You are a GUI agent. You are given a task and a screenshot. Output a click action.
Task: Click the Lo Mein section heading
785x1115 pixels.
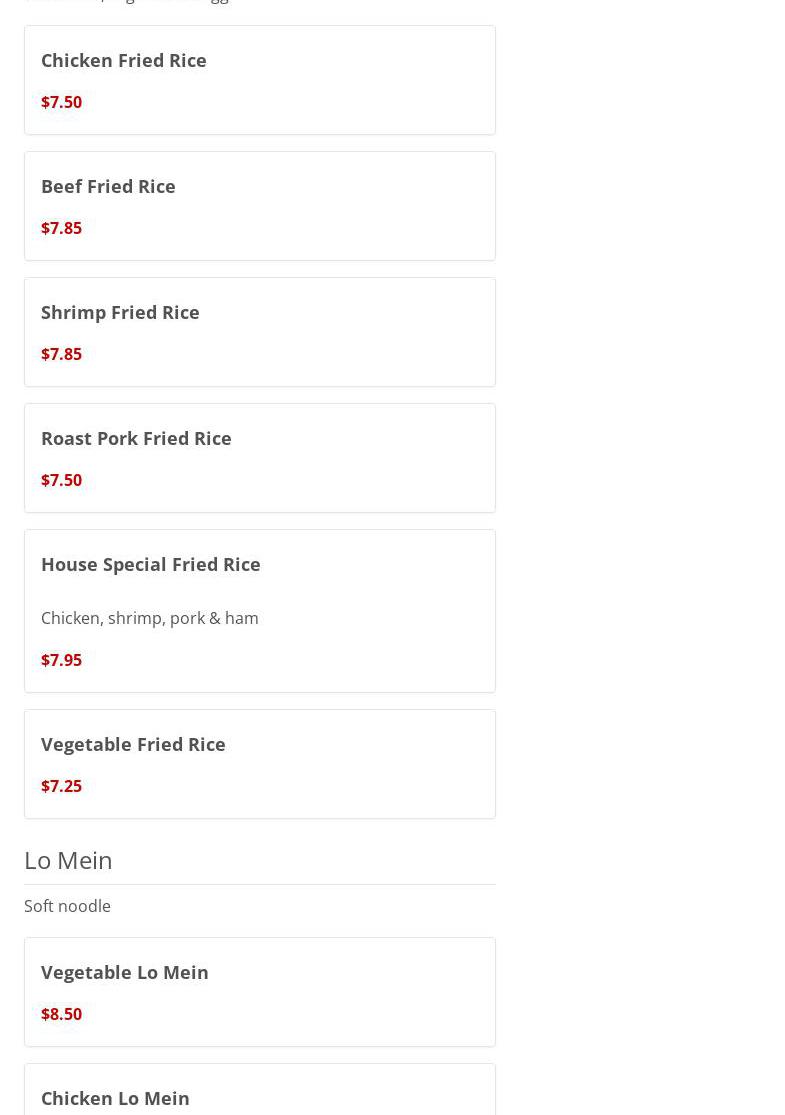point(68,860)
